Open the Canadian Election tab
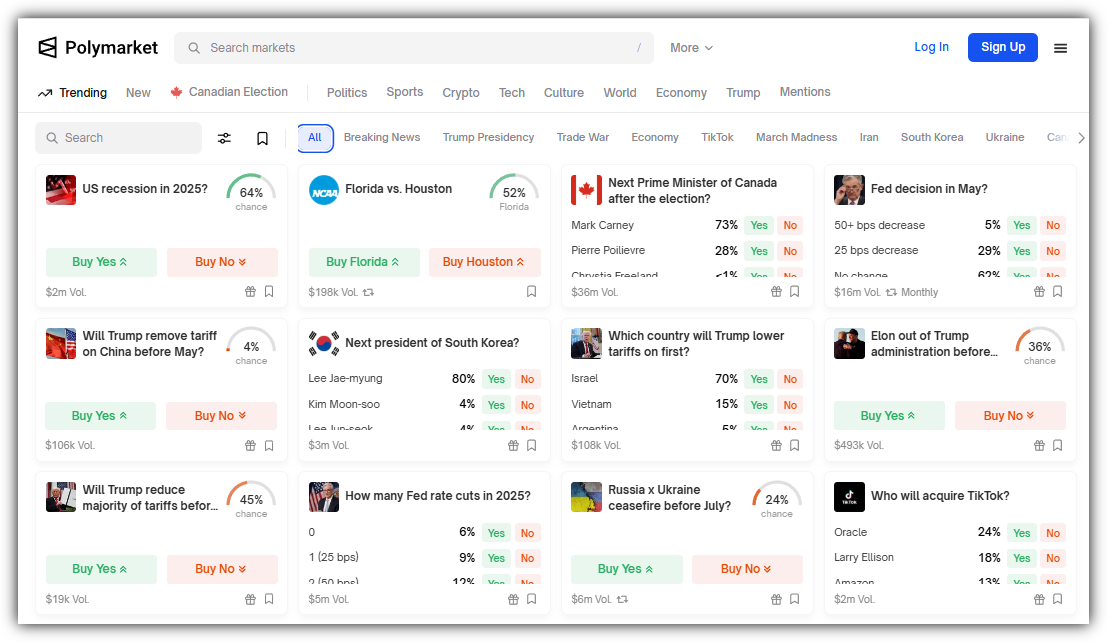Screen dimensions: 1108x643 229,92
